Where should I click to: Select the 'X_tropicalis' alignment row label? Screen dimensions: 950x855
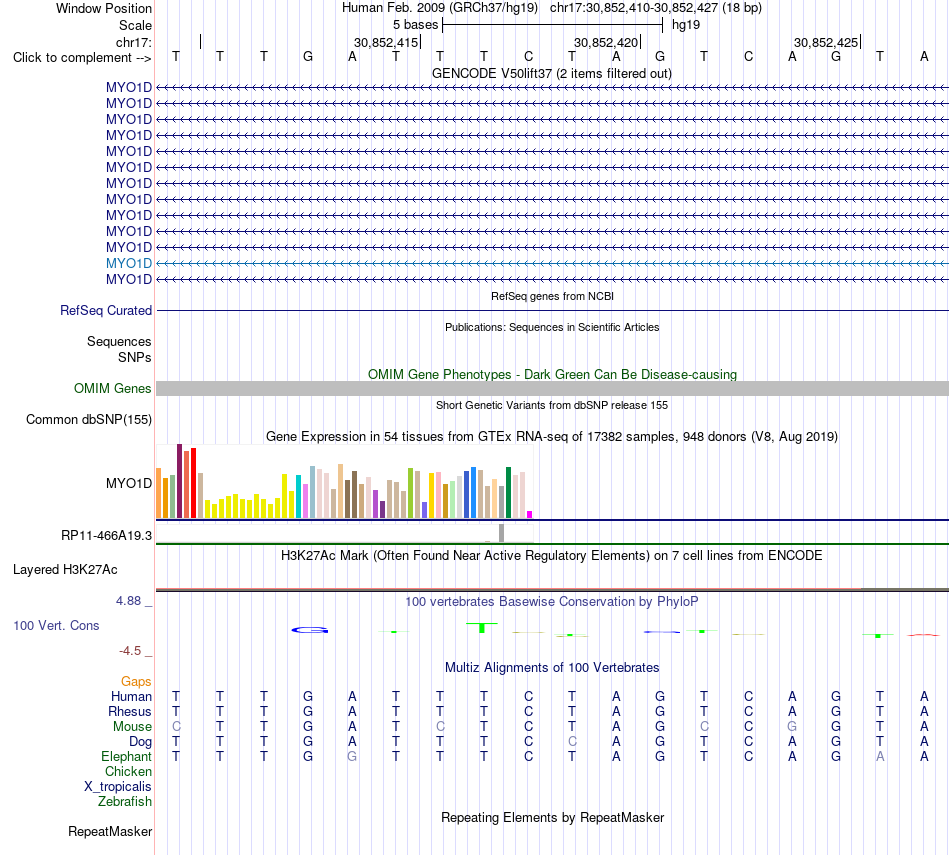tap(118, 787)
